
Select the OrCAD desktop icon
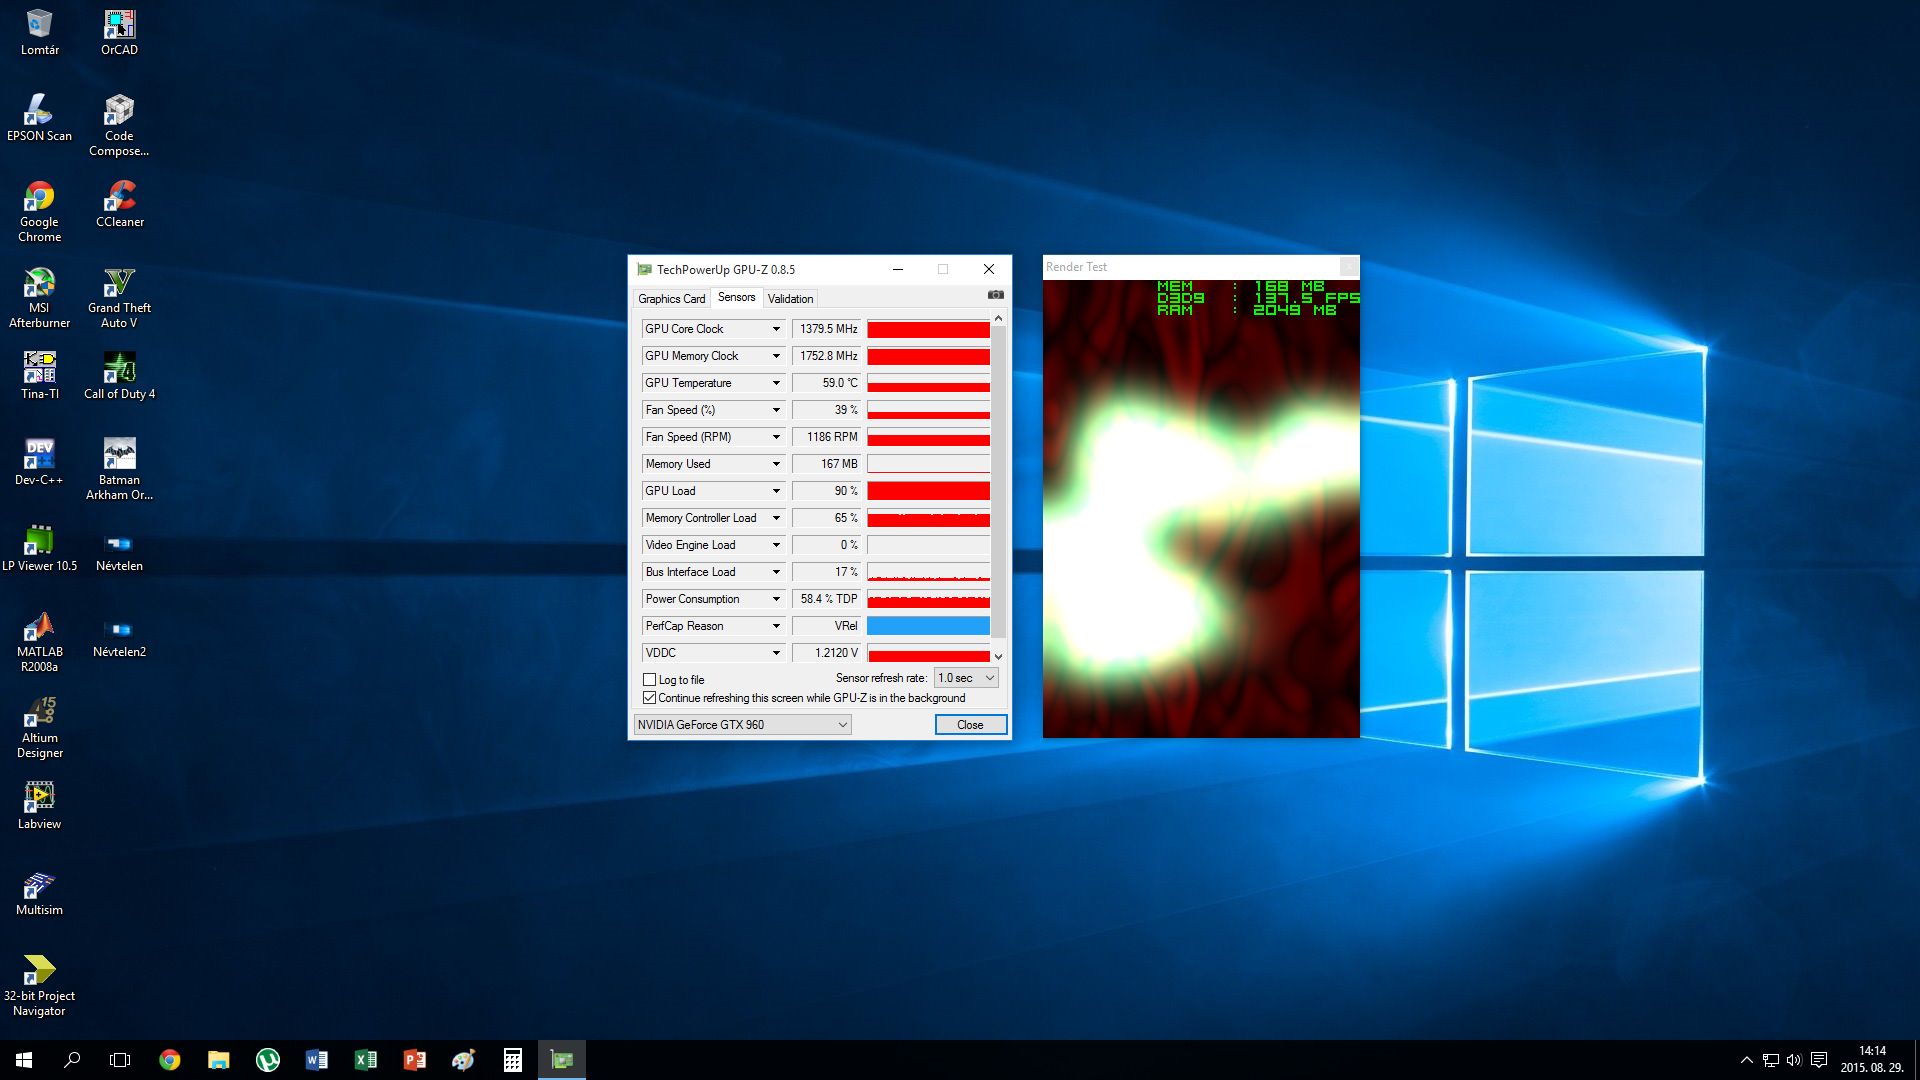(119, 31)
